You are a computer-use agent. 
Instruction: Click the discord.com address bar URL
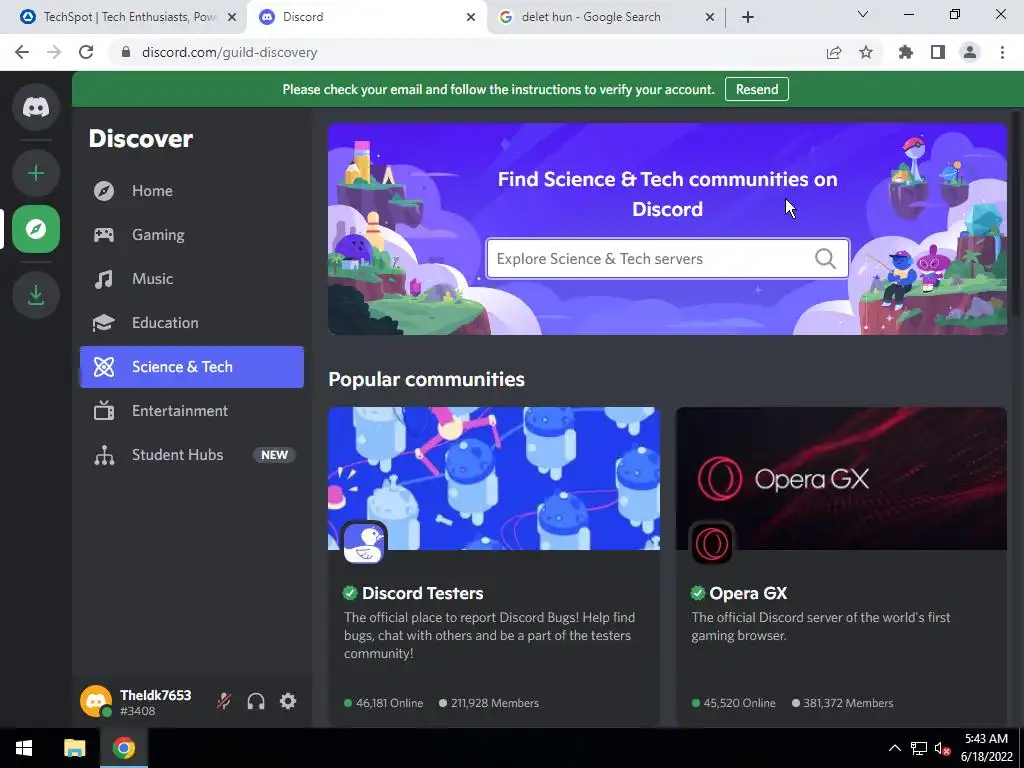[229, 52]
